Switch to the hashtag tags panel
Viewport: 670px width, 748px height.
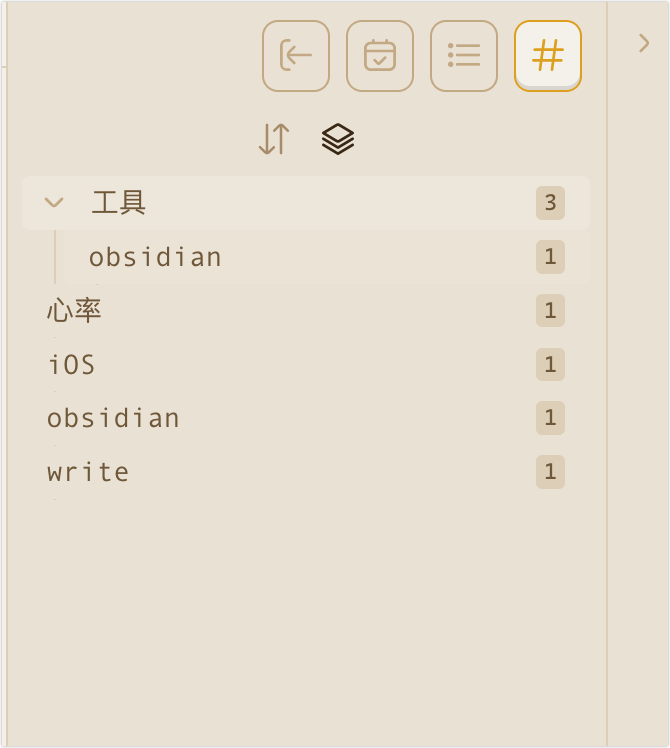548,56
